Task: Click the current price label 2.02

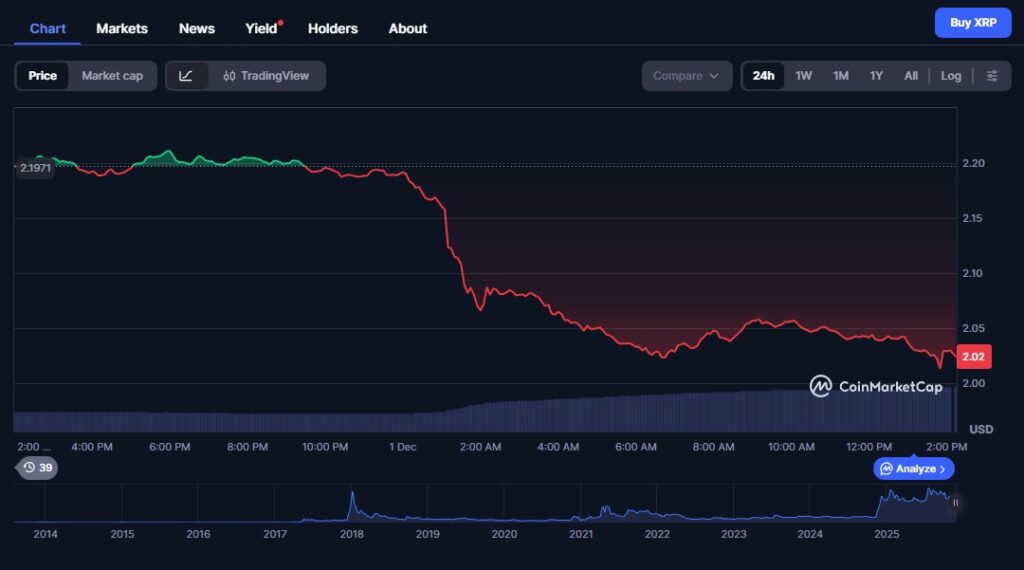Action: point(974,356)
